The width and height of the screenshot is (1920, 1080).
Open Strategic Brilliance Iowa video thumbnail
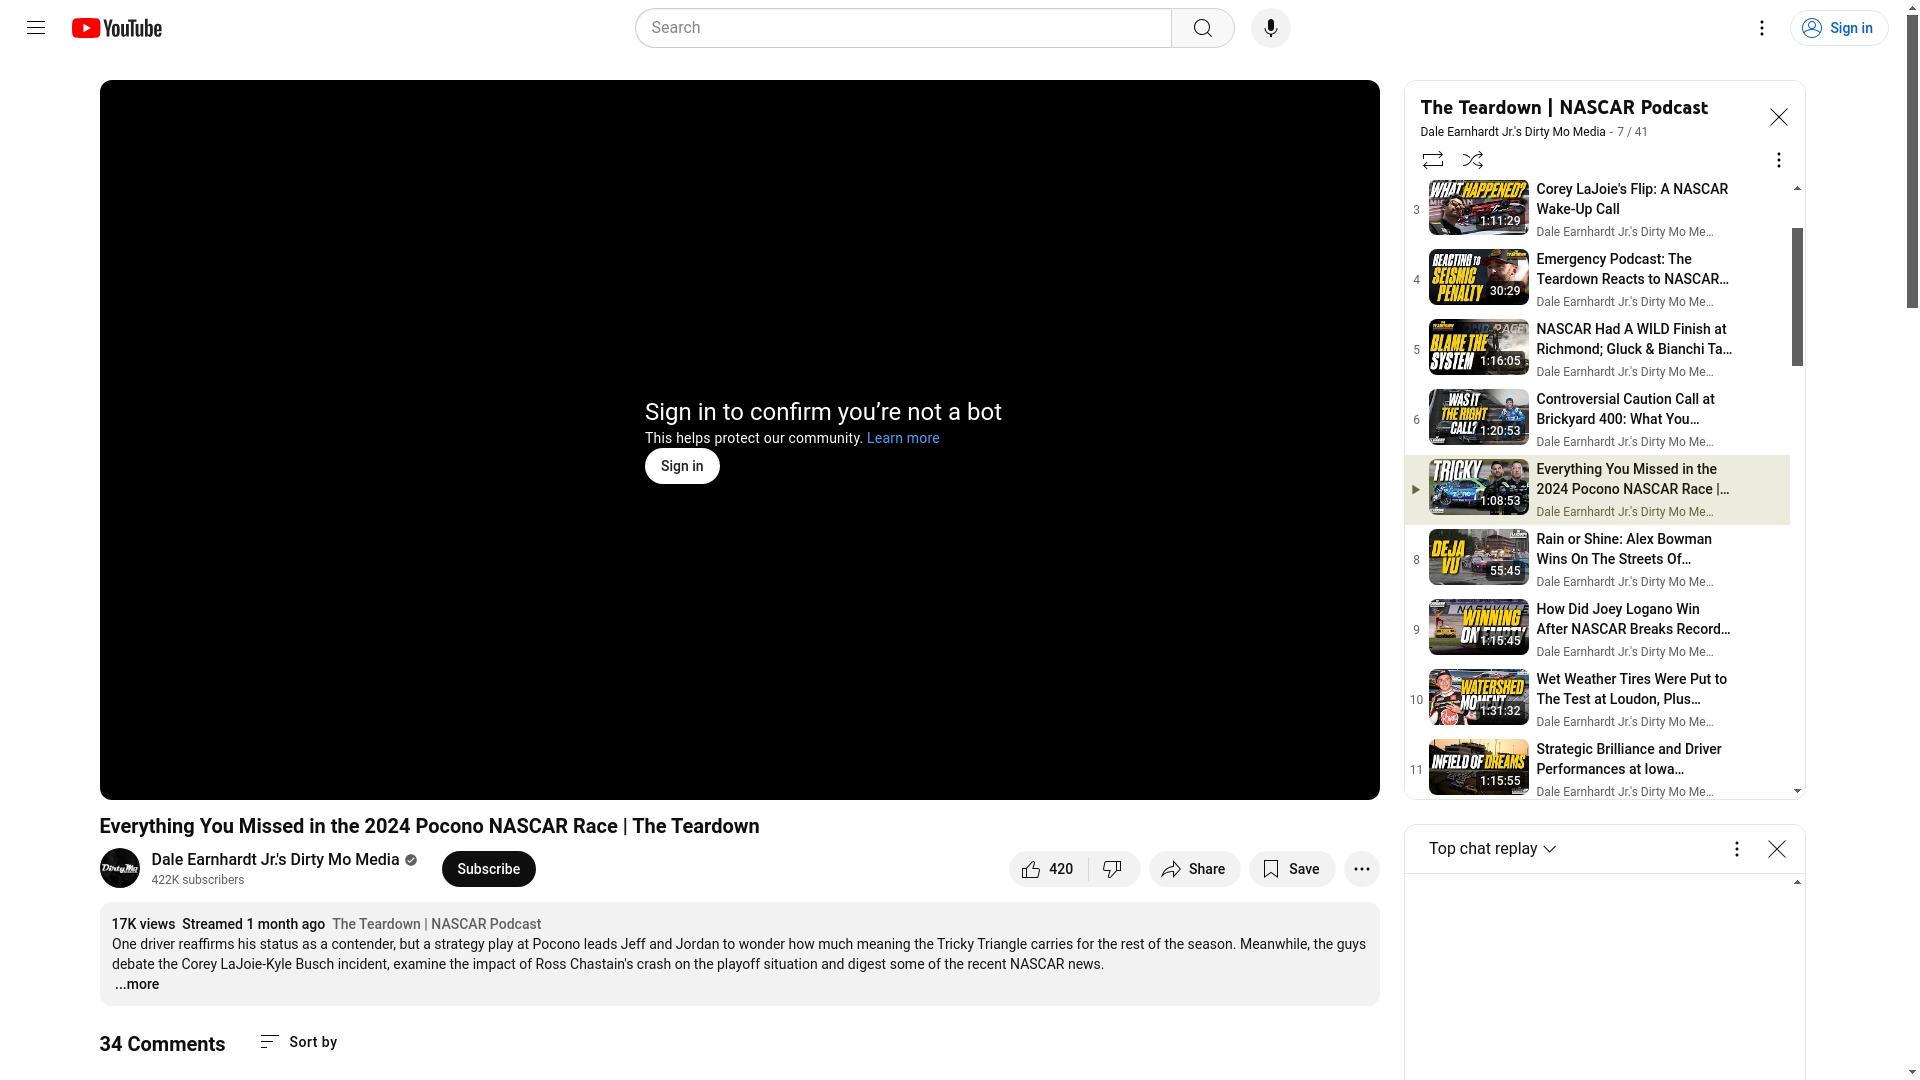pyautogui.click(x=1478, y=767)
